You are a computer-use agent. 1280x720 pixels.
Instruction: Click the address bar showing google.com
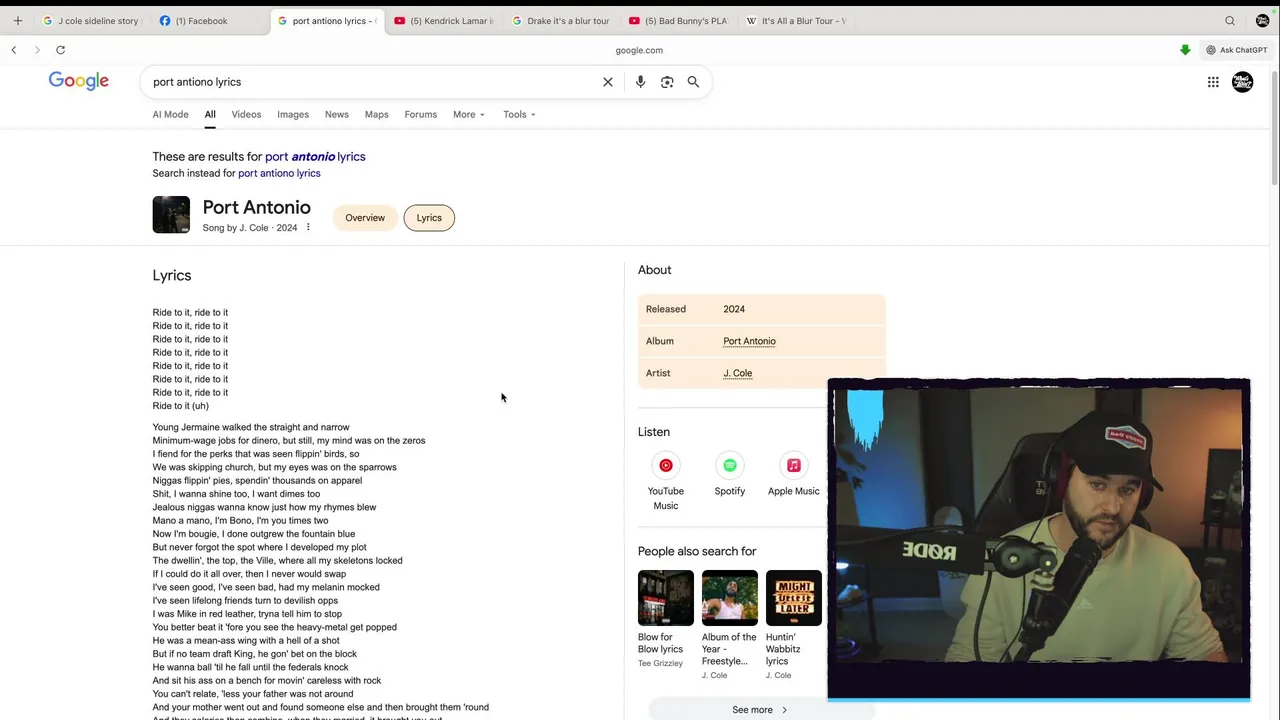[x=639, y=50]
